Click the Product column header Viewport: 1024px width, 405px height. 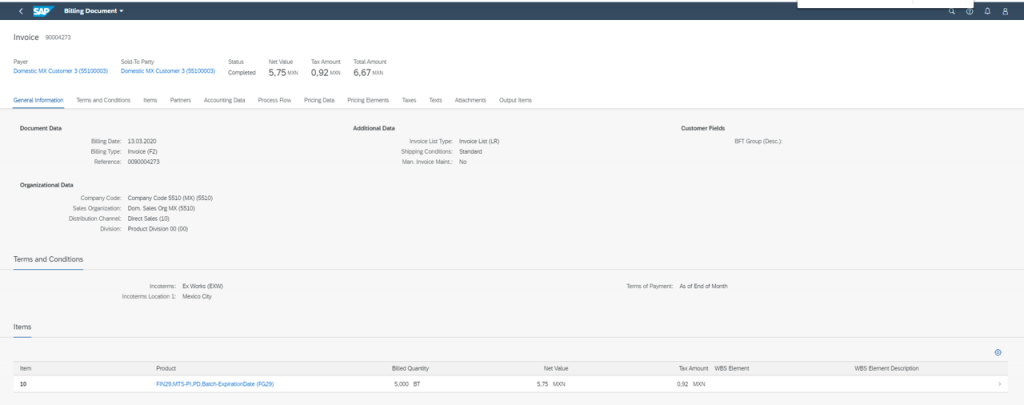(166, 368)
